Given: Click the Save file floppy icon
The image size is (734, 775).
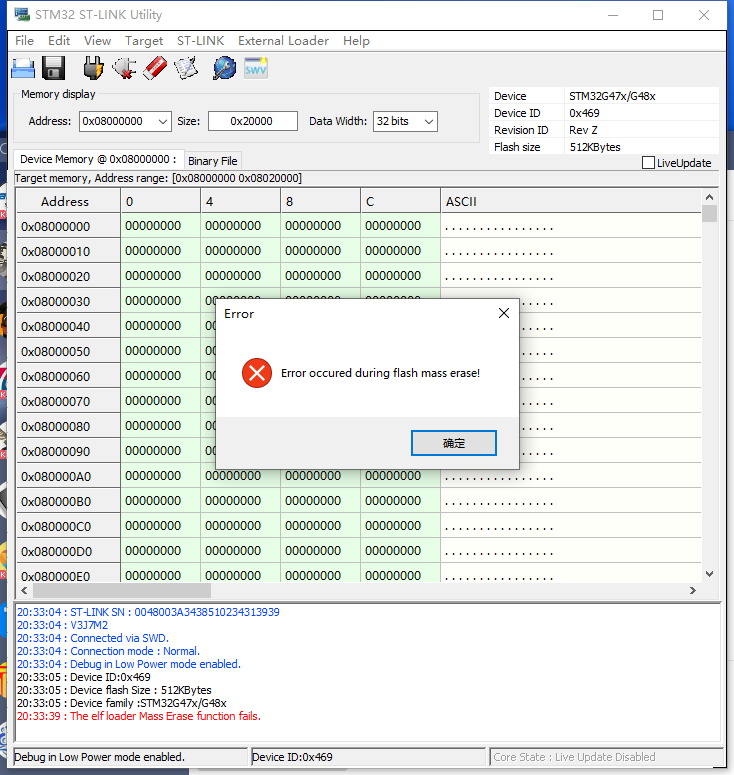Looking at the screenshot, I should pyautogui.click(x=53, y=68).
